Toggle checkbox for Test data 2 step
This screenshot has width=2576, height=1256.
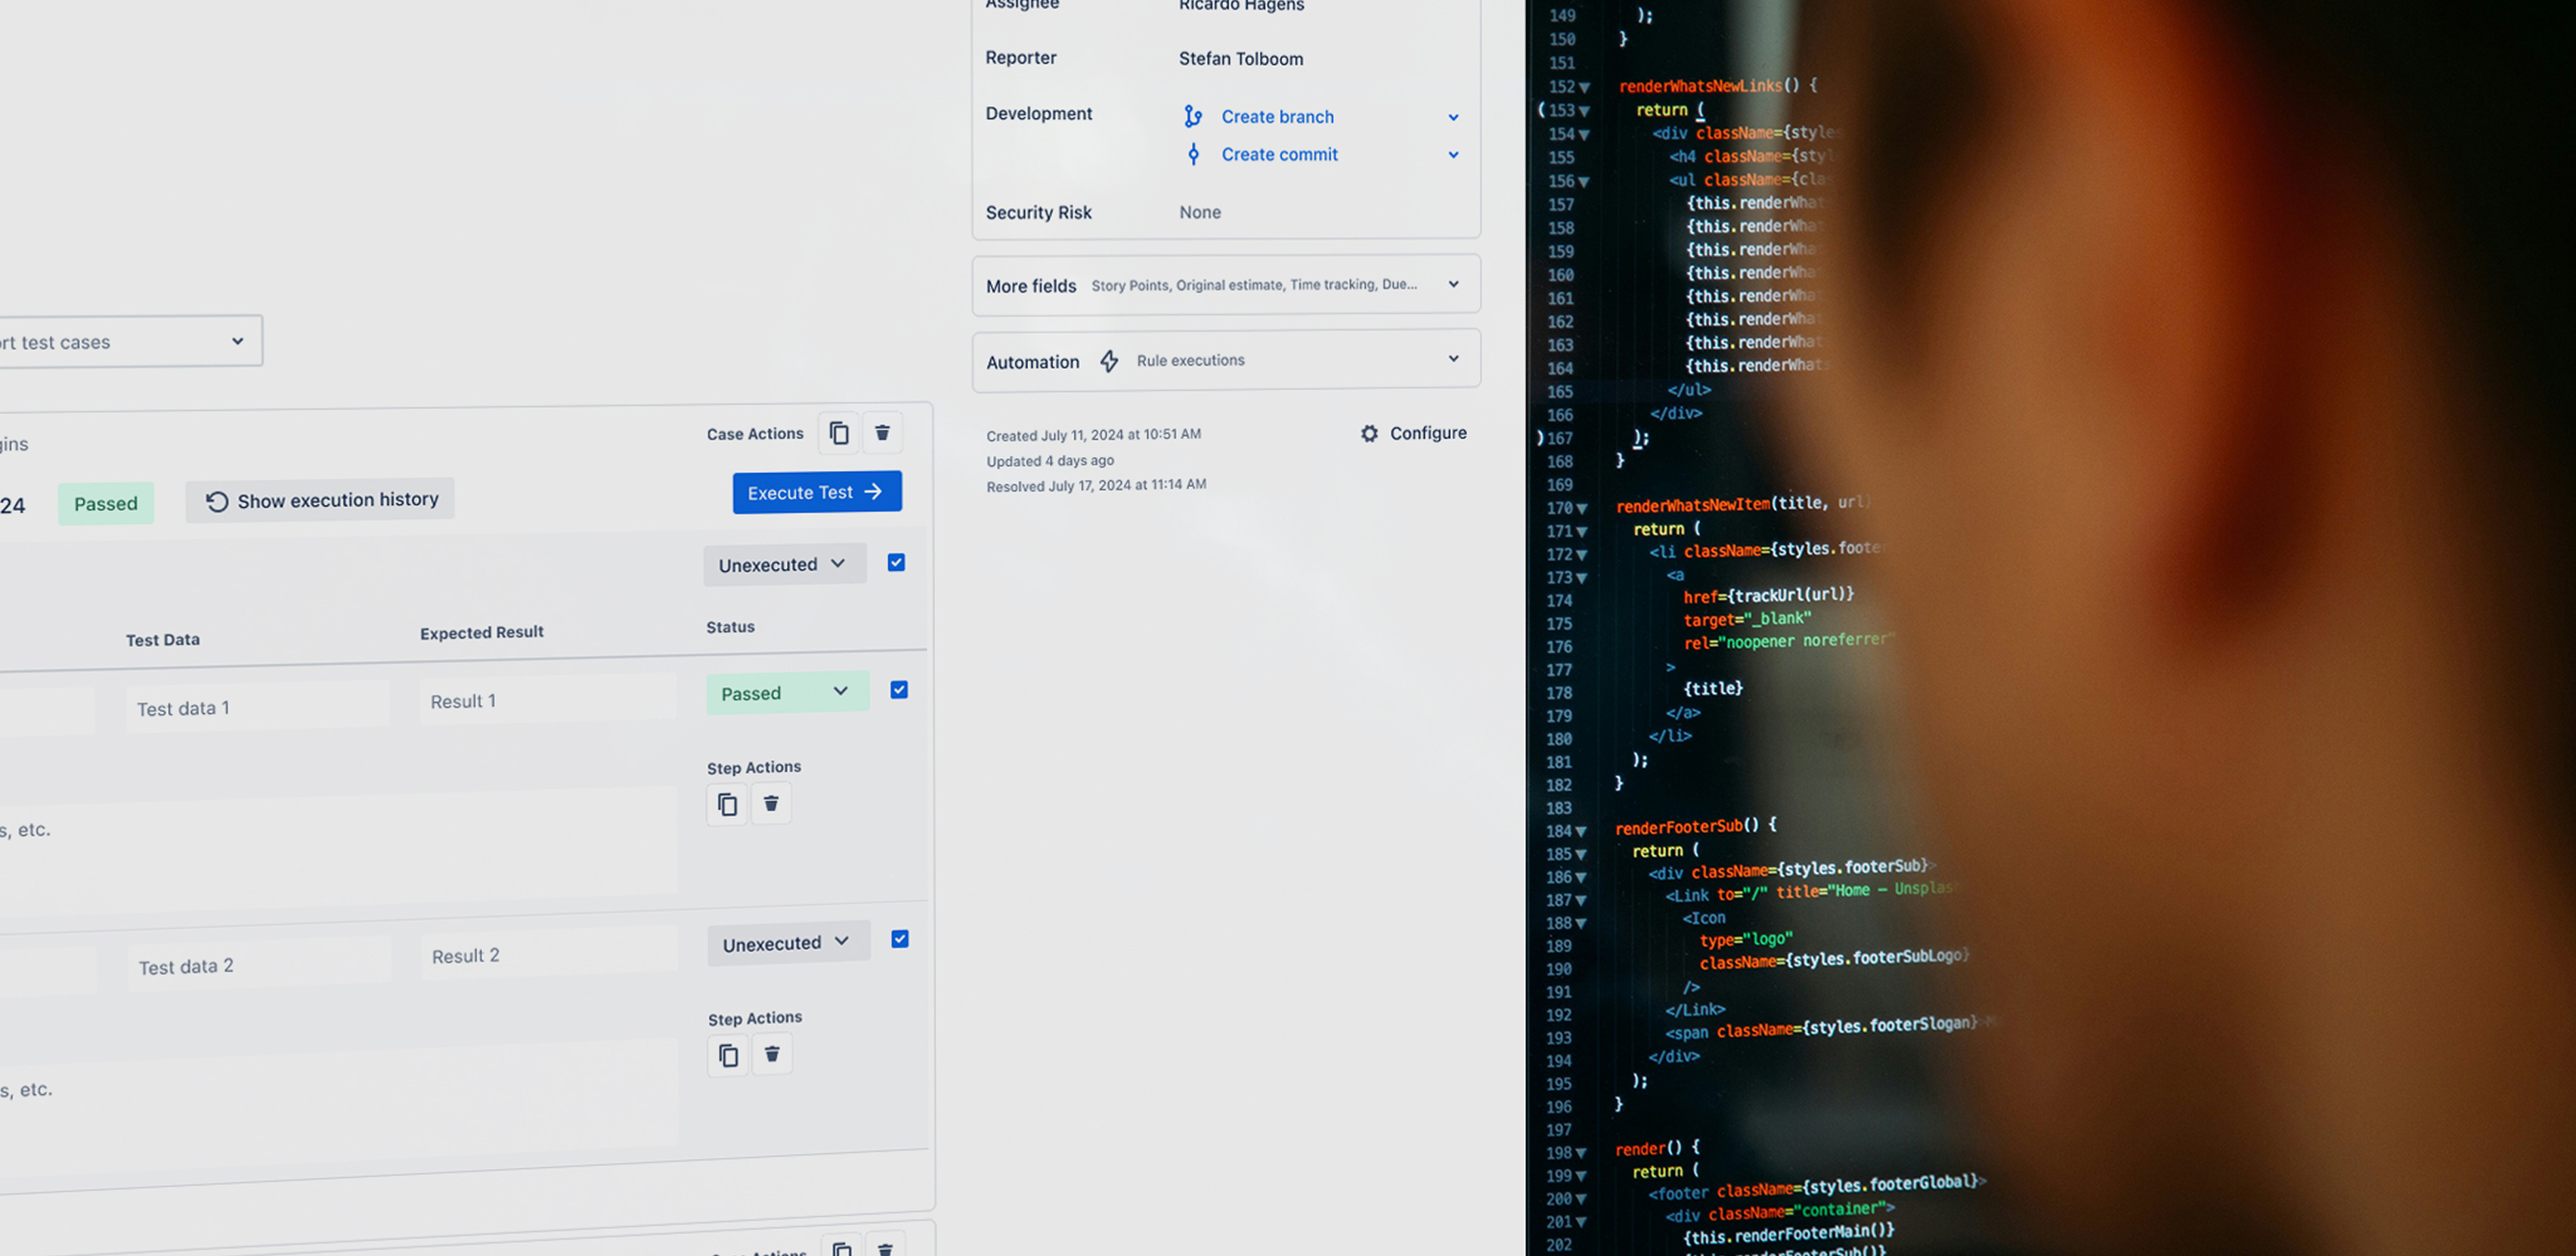(x=900, y=939)
